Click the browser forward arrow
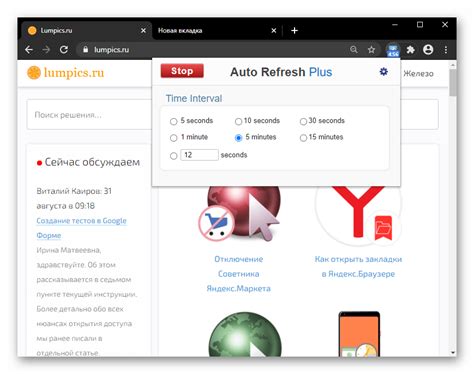The width and height of the screenshot is (474, 374). pos(46,50)
